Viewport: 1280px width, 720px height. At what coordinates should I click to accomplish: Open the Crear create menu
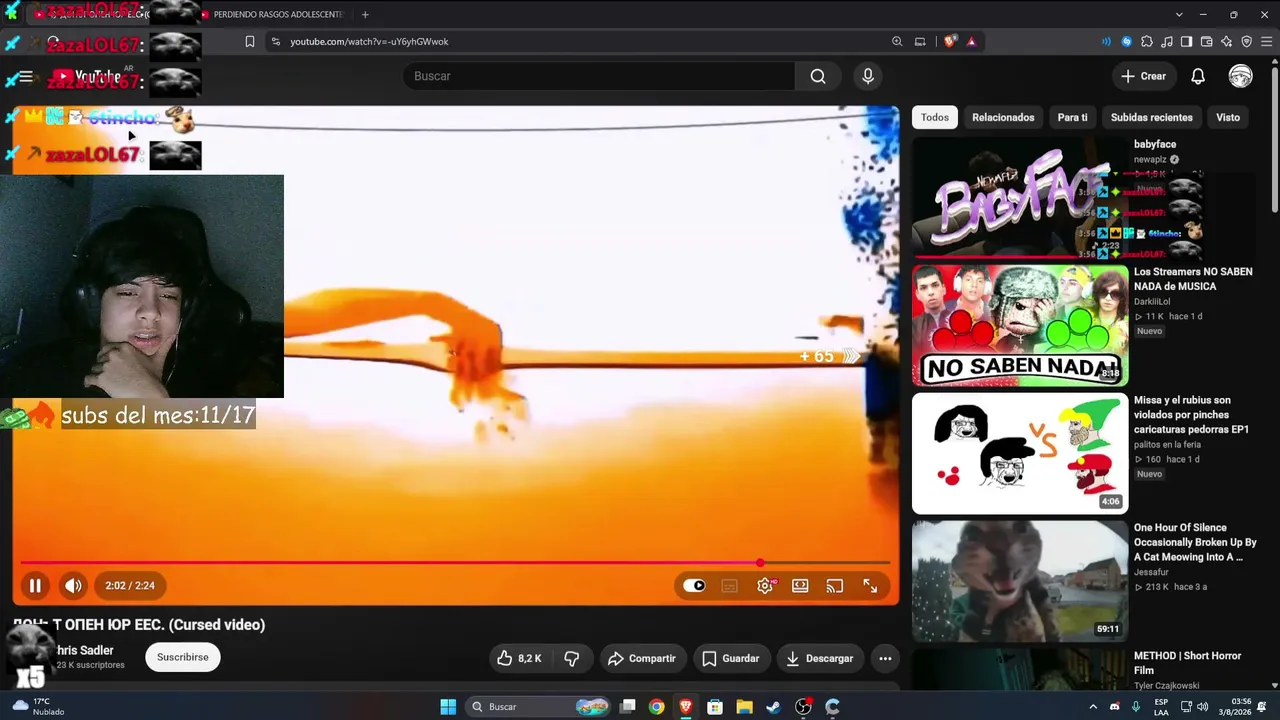pos(1143,76)
